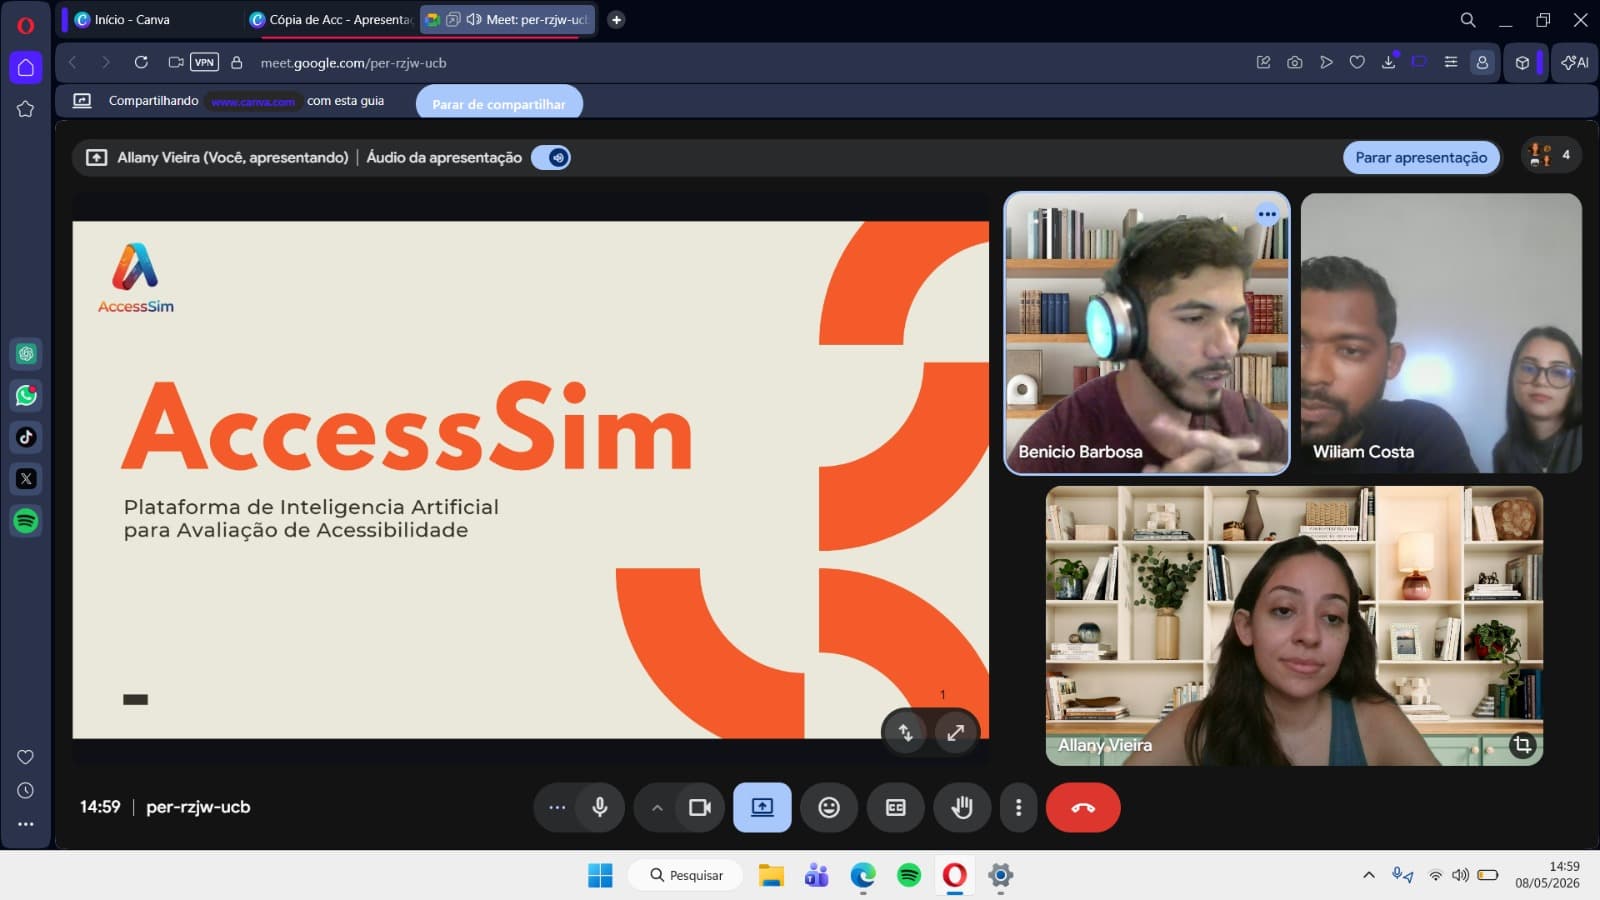This screenshot has height=900, width=1600.
Task: Open TikTok in sidebar
Action: point(26,437)
